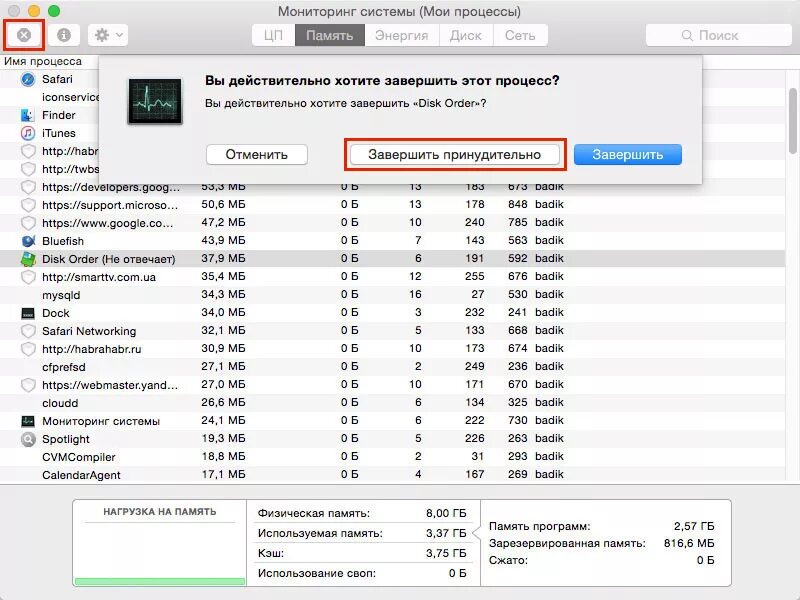Click the vertical scrollbar of process list
The image size is (800, 600).
tap(792, 121)
